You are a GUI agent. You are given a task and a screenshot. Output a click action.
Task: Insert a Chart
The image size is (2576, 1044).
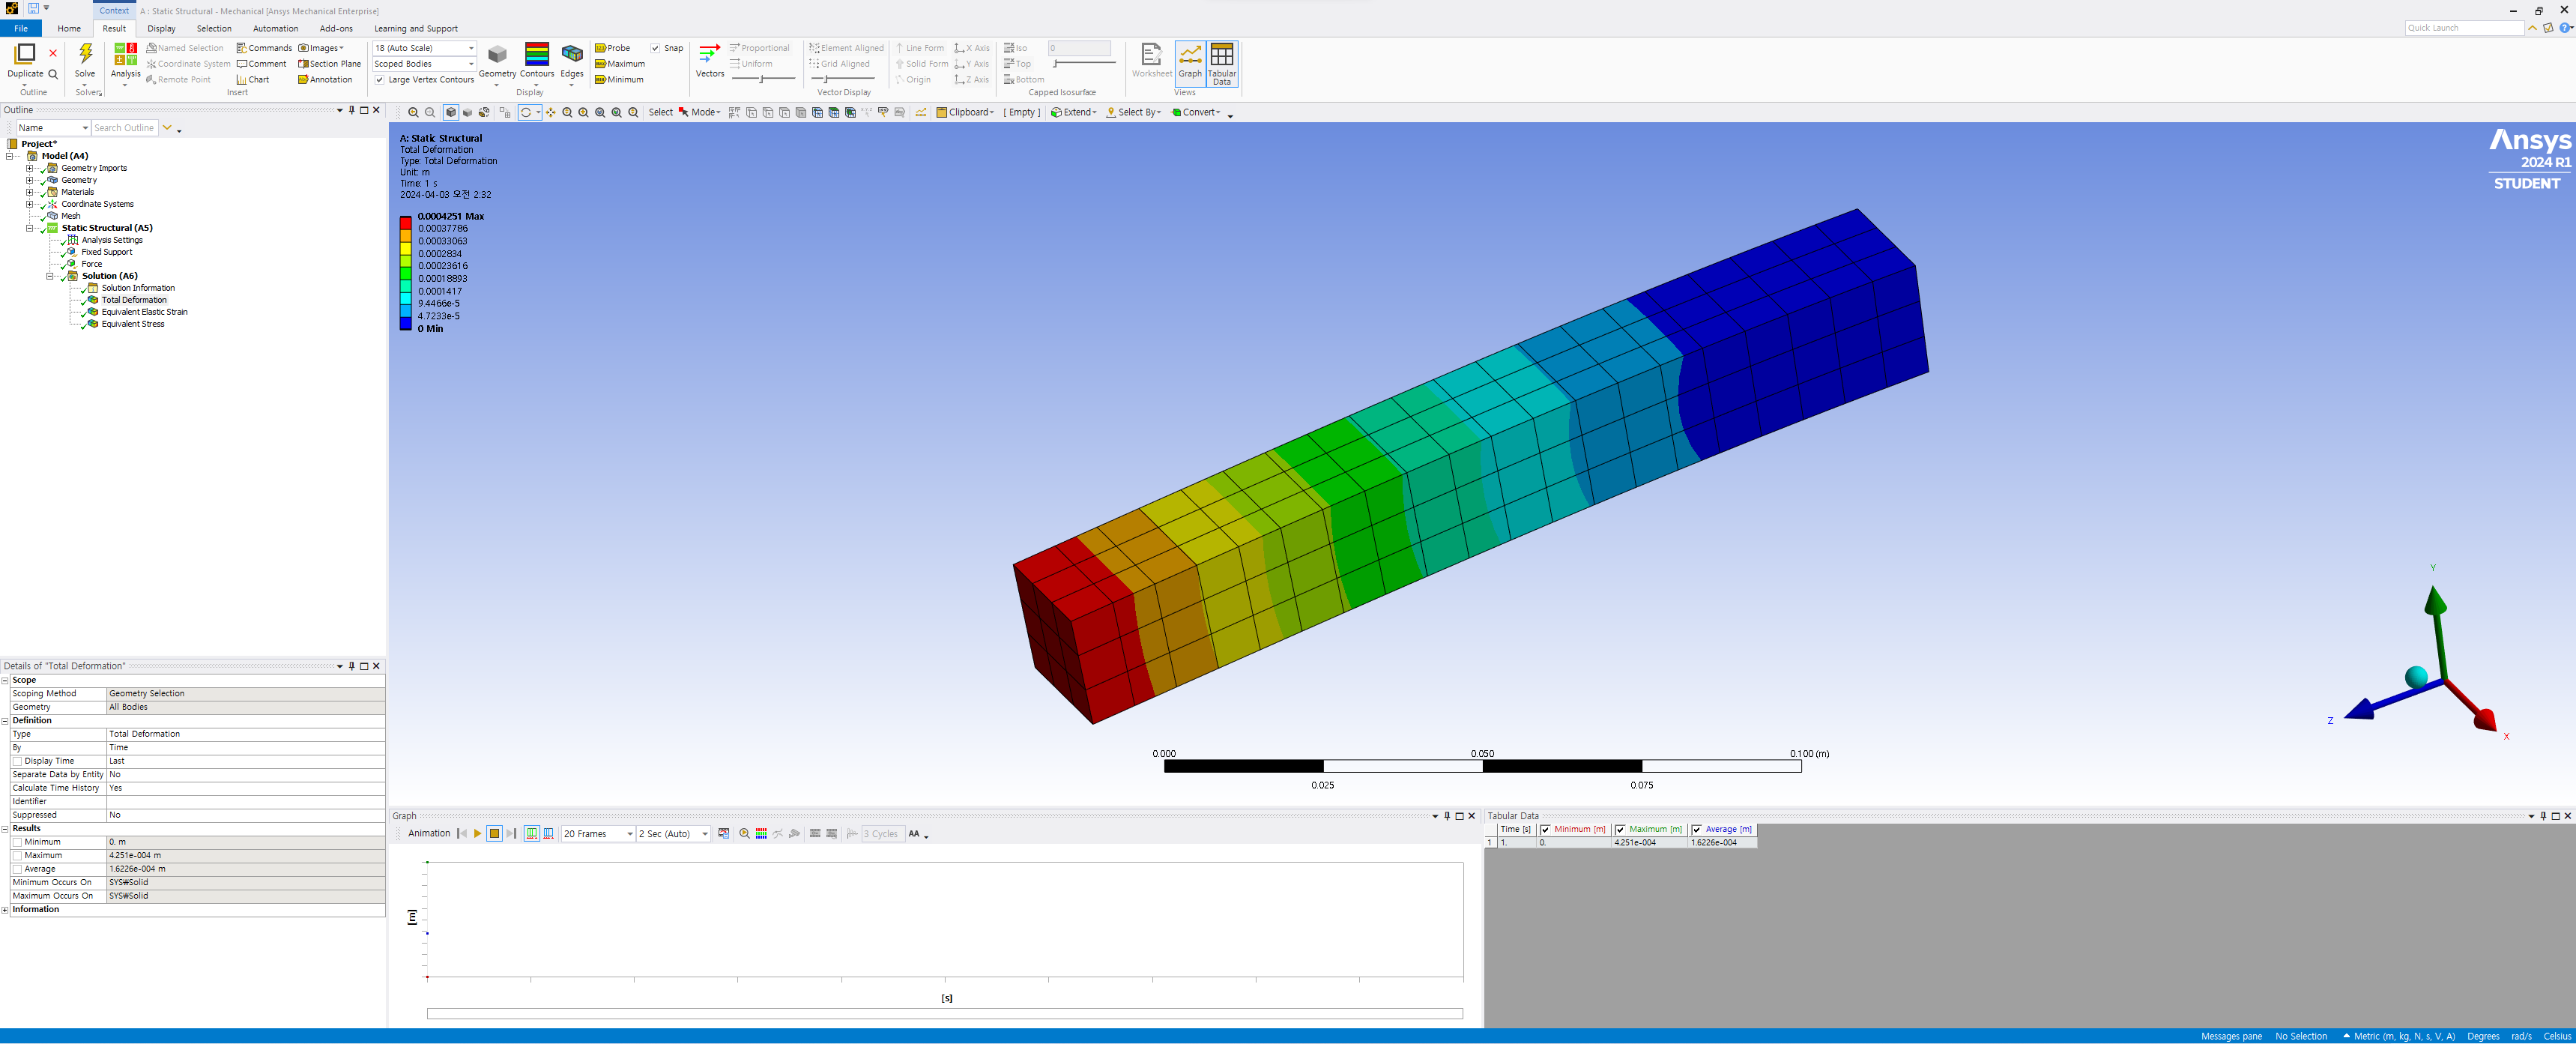click(x=252, y=80)
